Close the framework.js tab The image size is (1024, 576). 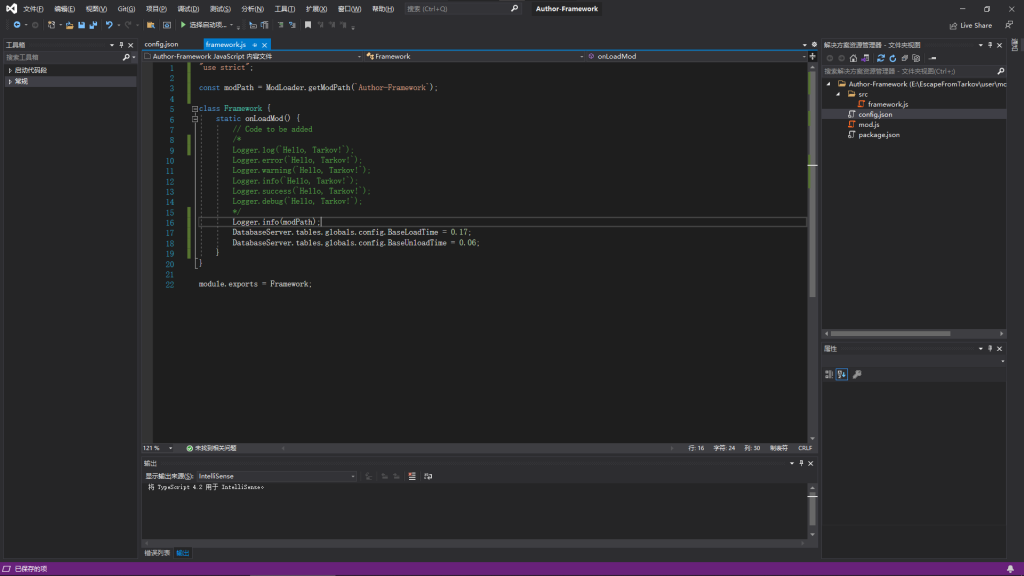(x=264, y=45)
